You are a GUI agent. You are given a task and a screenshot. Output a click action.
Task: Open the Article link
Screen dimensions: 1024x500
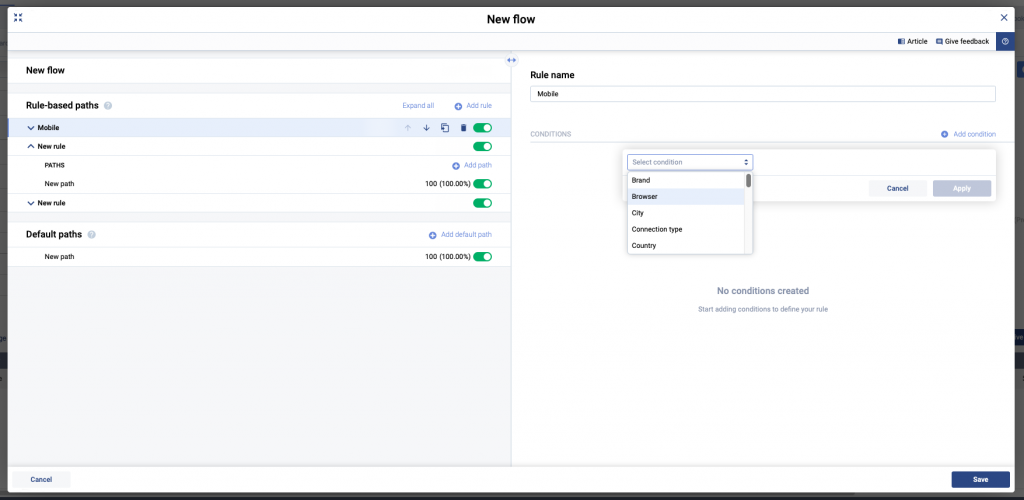click(x=917, y=41)
